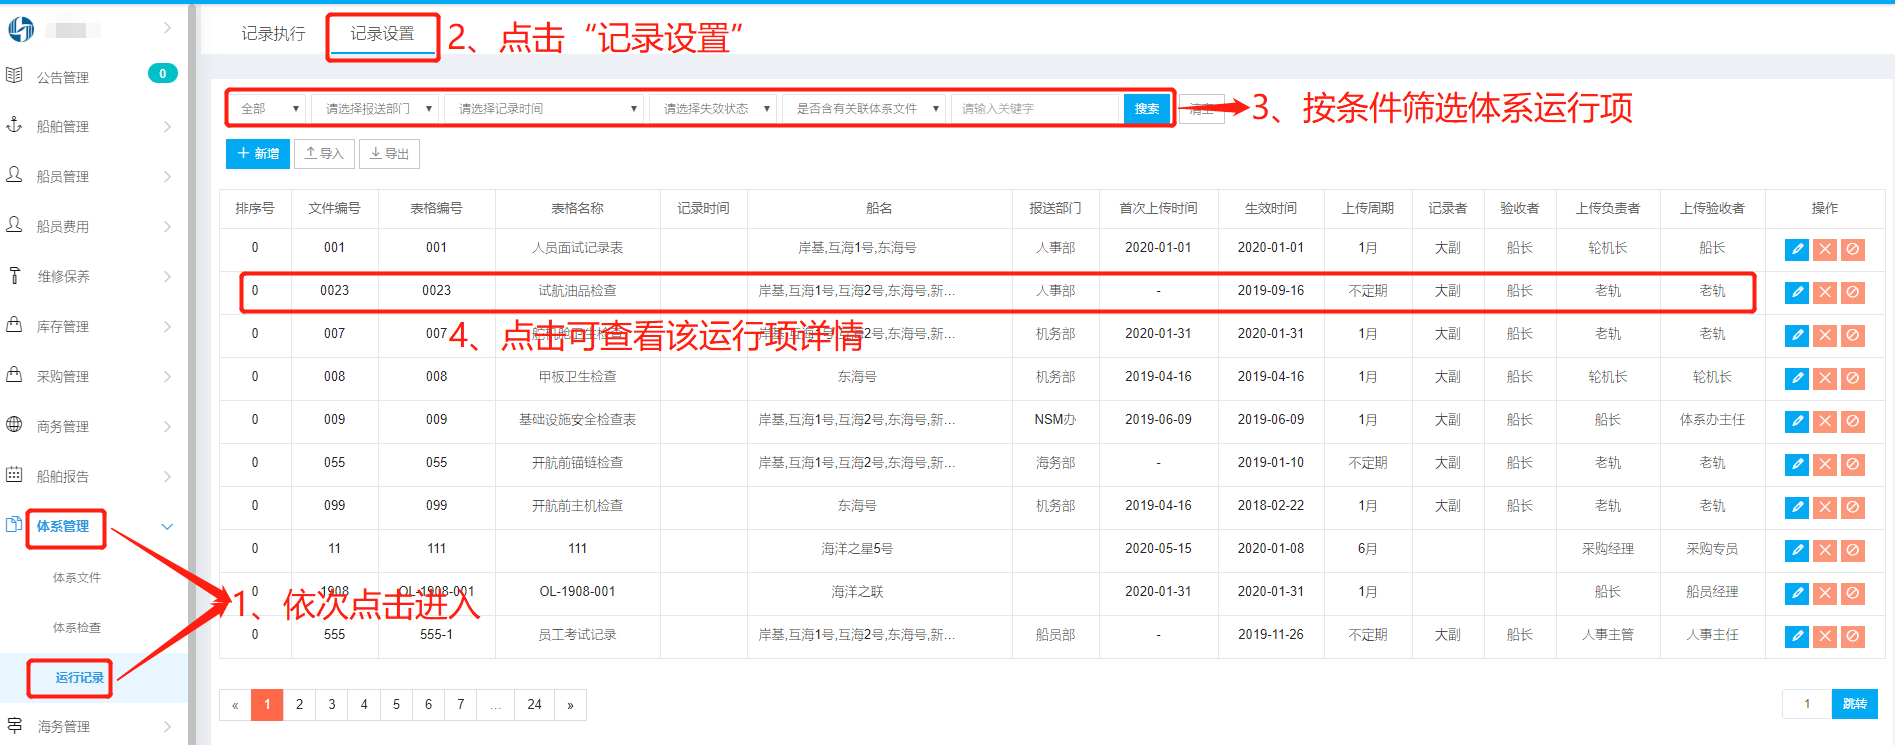Click the person icon beside 船员管理
The height and width of the screenshot is (745, 1895).
pos(14,175)
